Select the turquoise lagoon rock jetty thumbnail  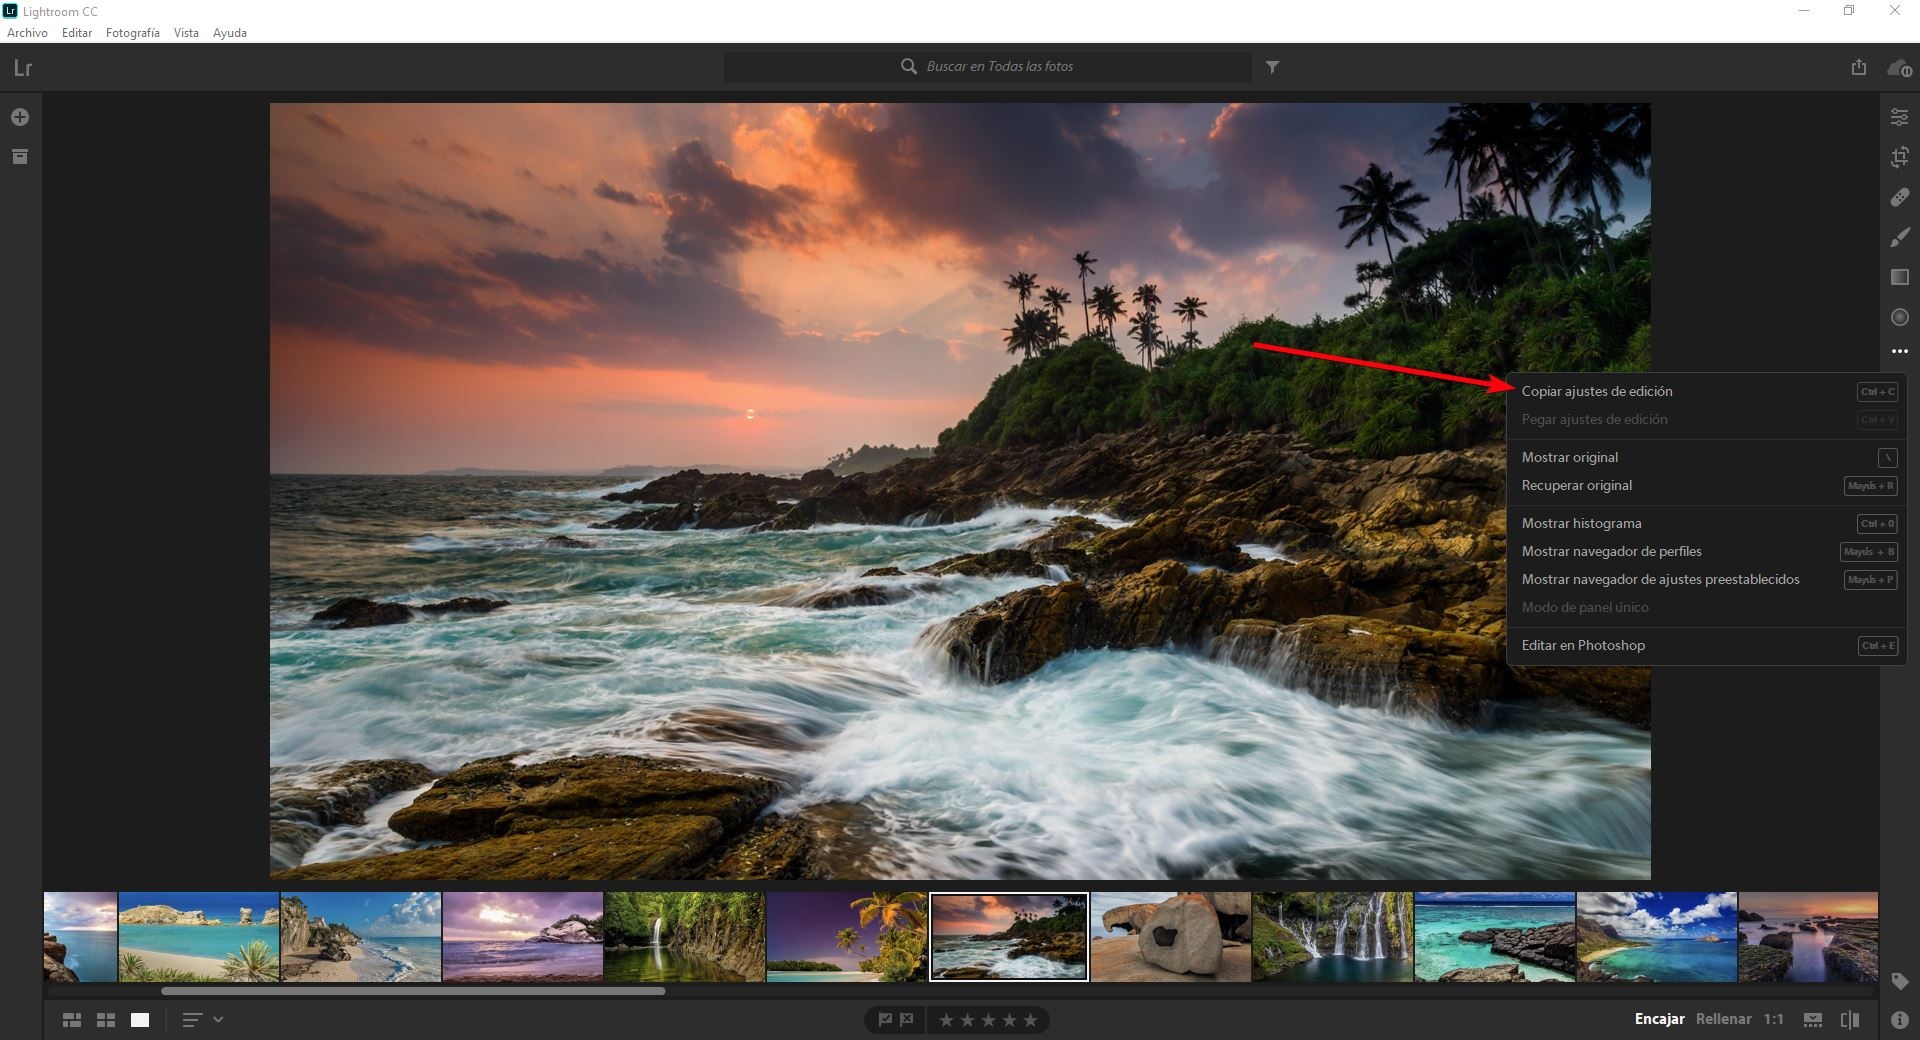point(1495,937)
